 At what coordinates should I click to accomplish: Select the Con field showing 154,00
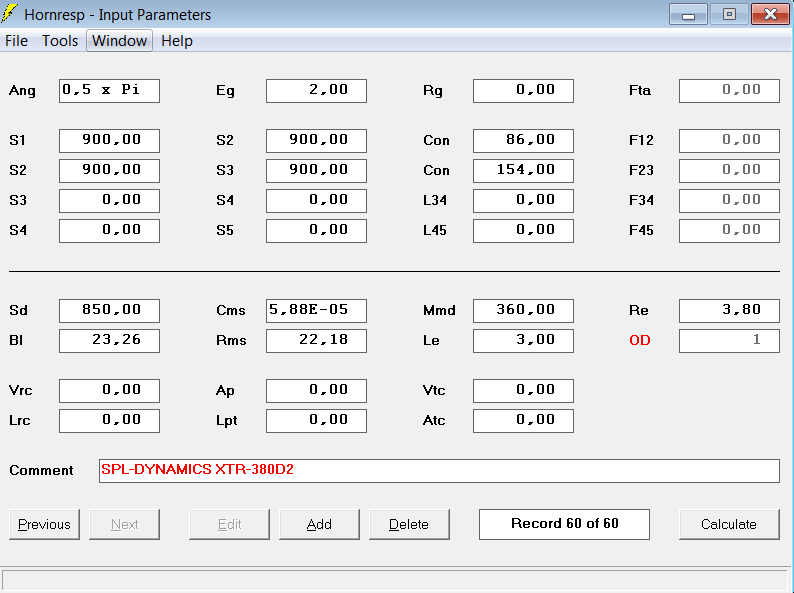click(524, 171)
